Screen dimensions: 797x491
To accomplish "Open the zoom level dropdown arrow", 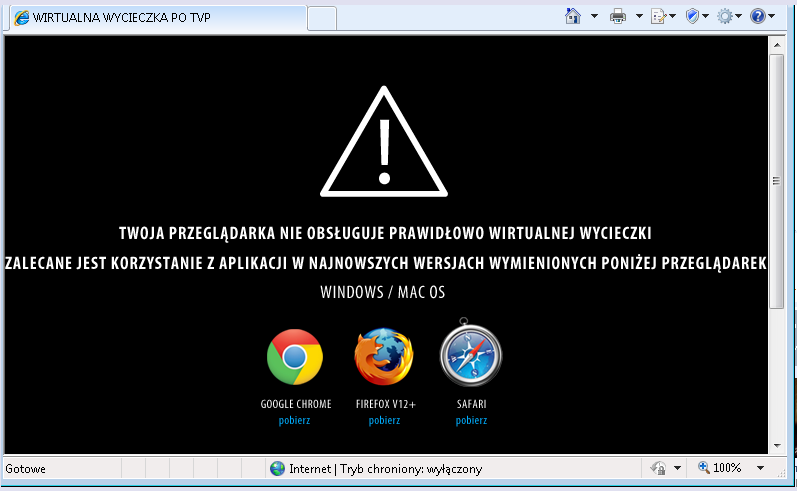I will point(760,468).
